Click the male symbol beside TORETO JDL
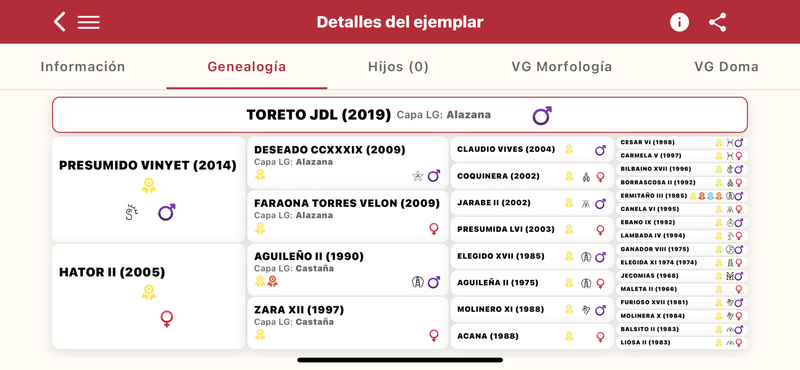This screenshot has height=370, width=800. point(542,115)
